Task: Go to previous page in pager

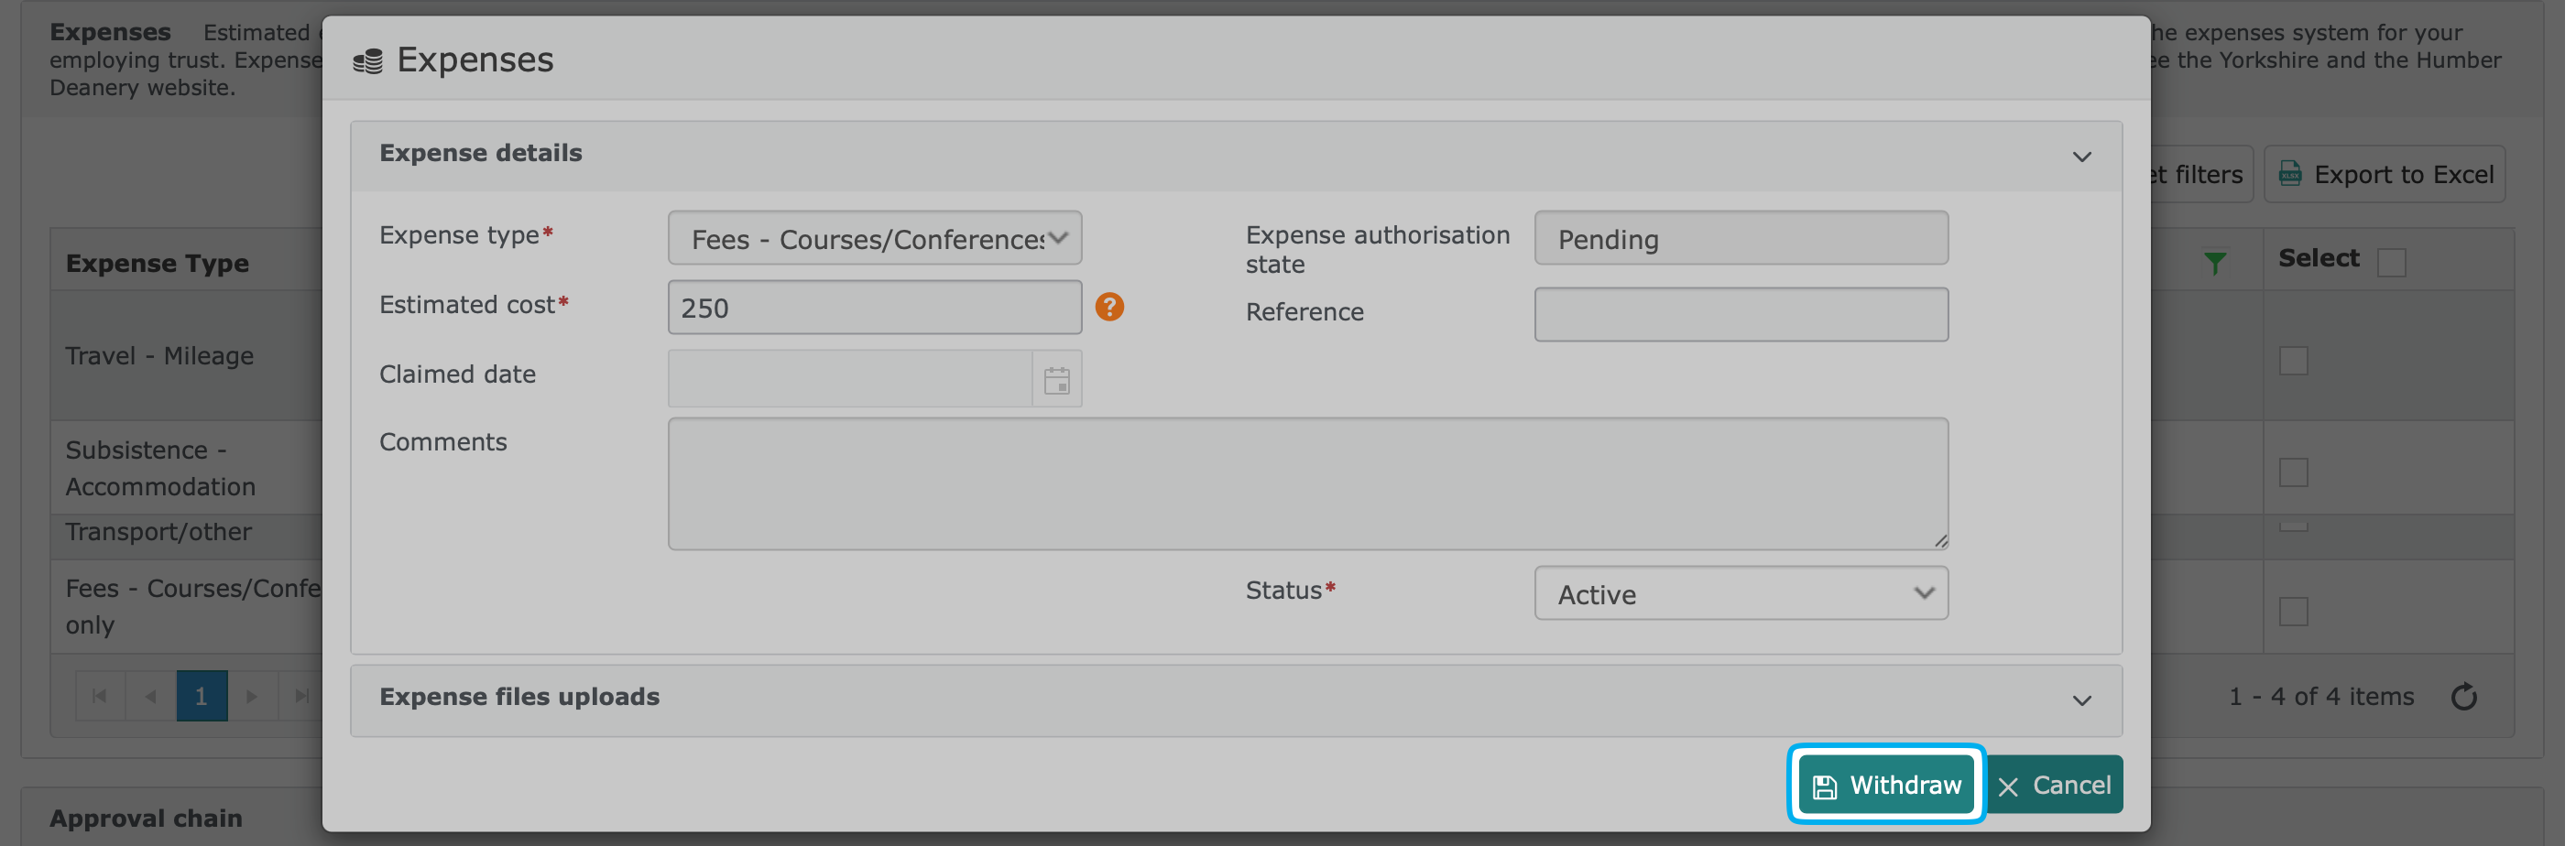Action: (x=152, y=697)
